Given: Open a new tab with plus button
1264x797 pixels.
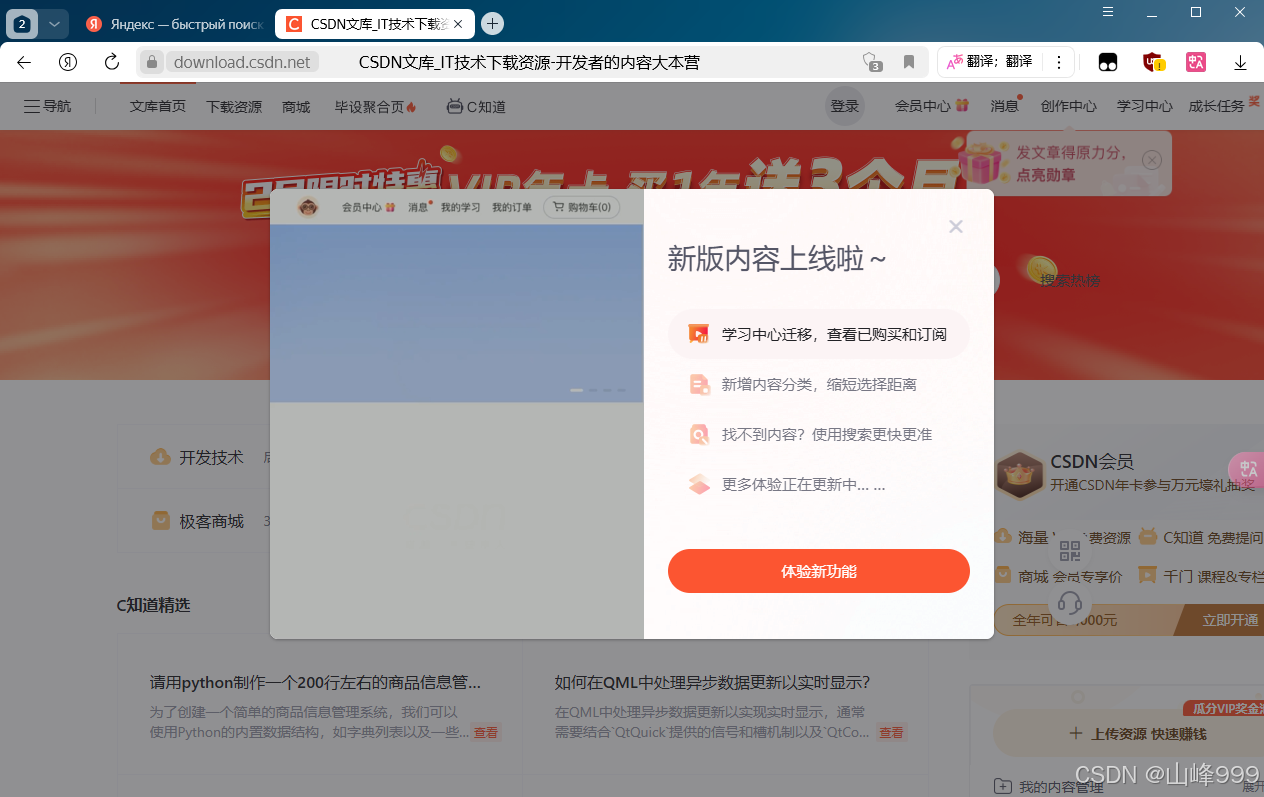Looking at the screenshot, I should (492, 23).
